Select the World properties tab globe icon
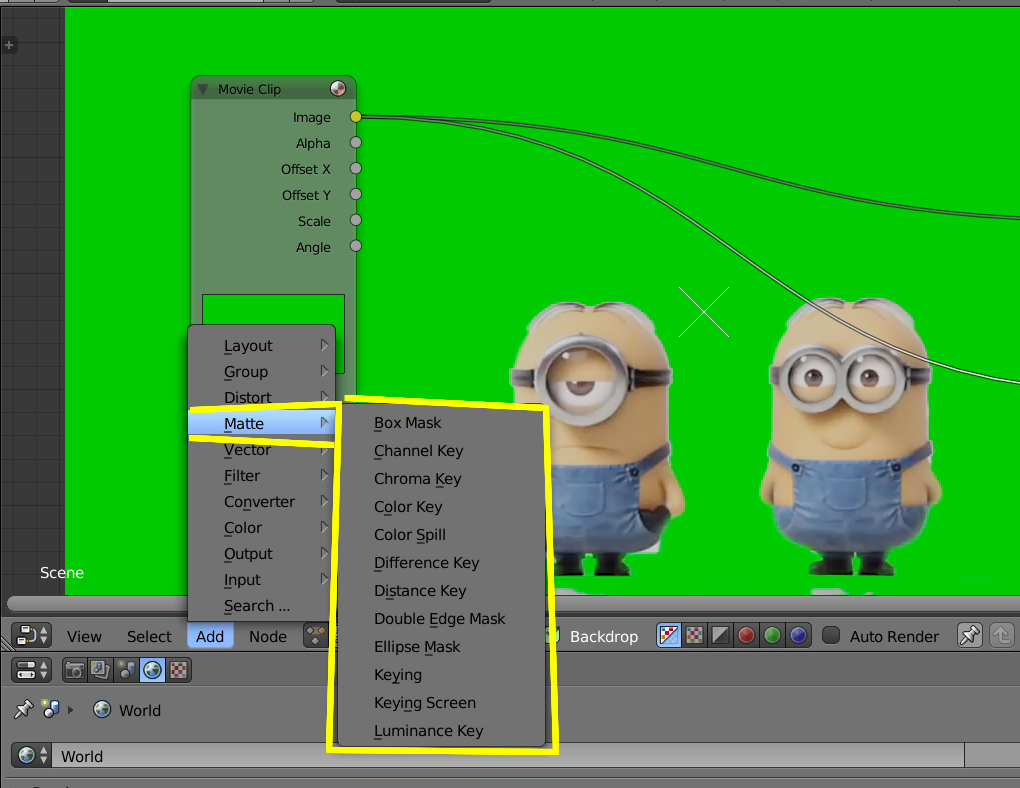Viewport: 1020px width, 788px height. [x=152, y=670]
